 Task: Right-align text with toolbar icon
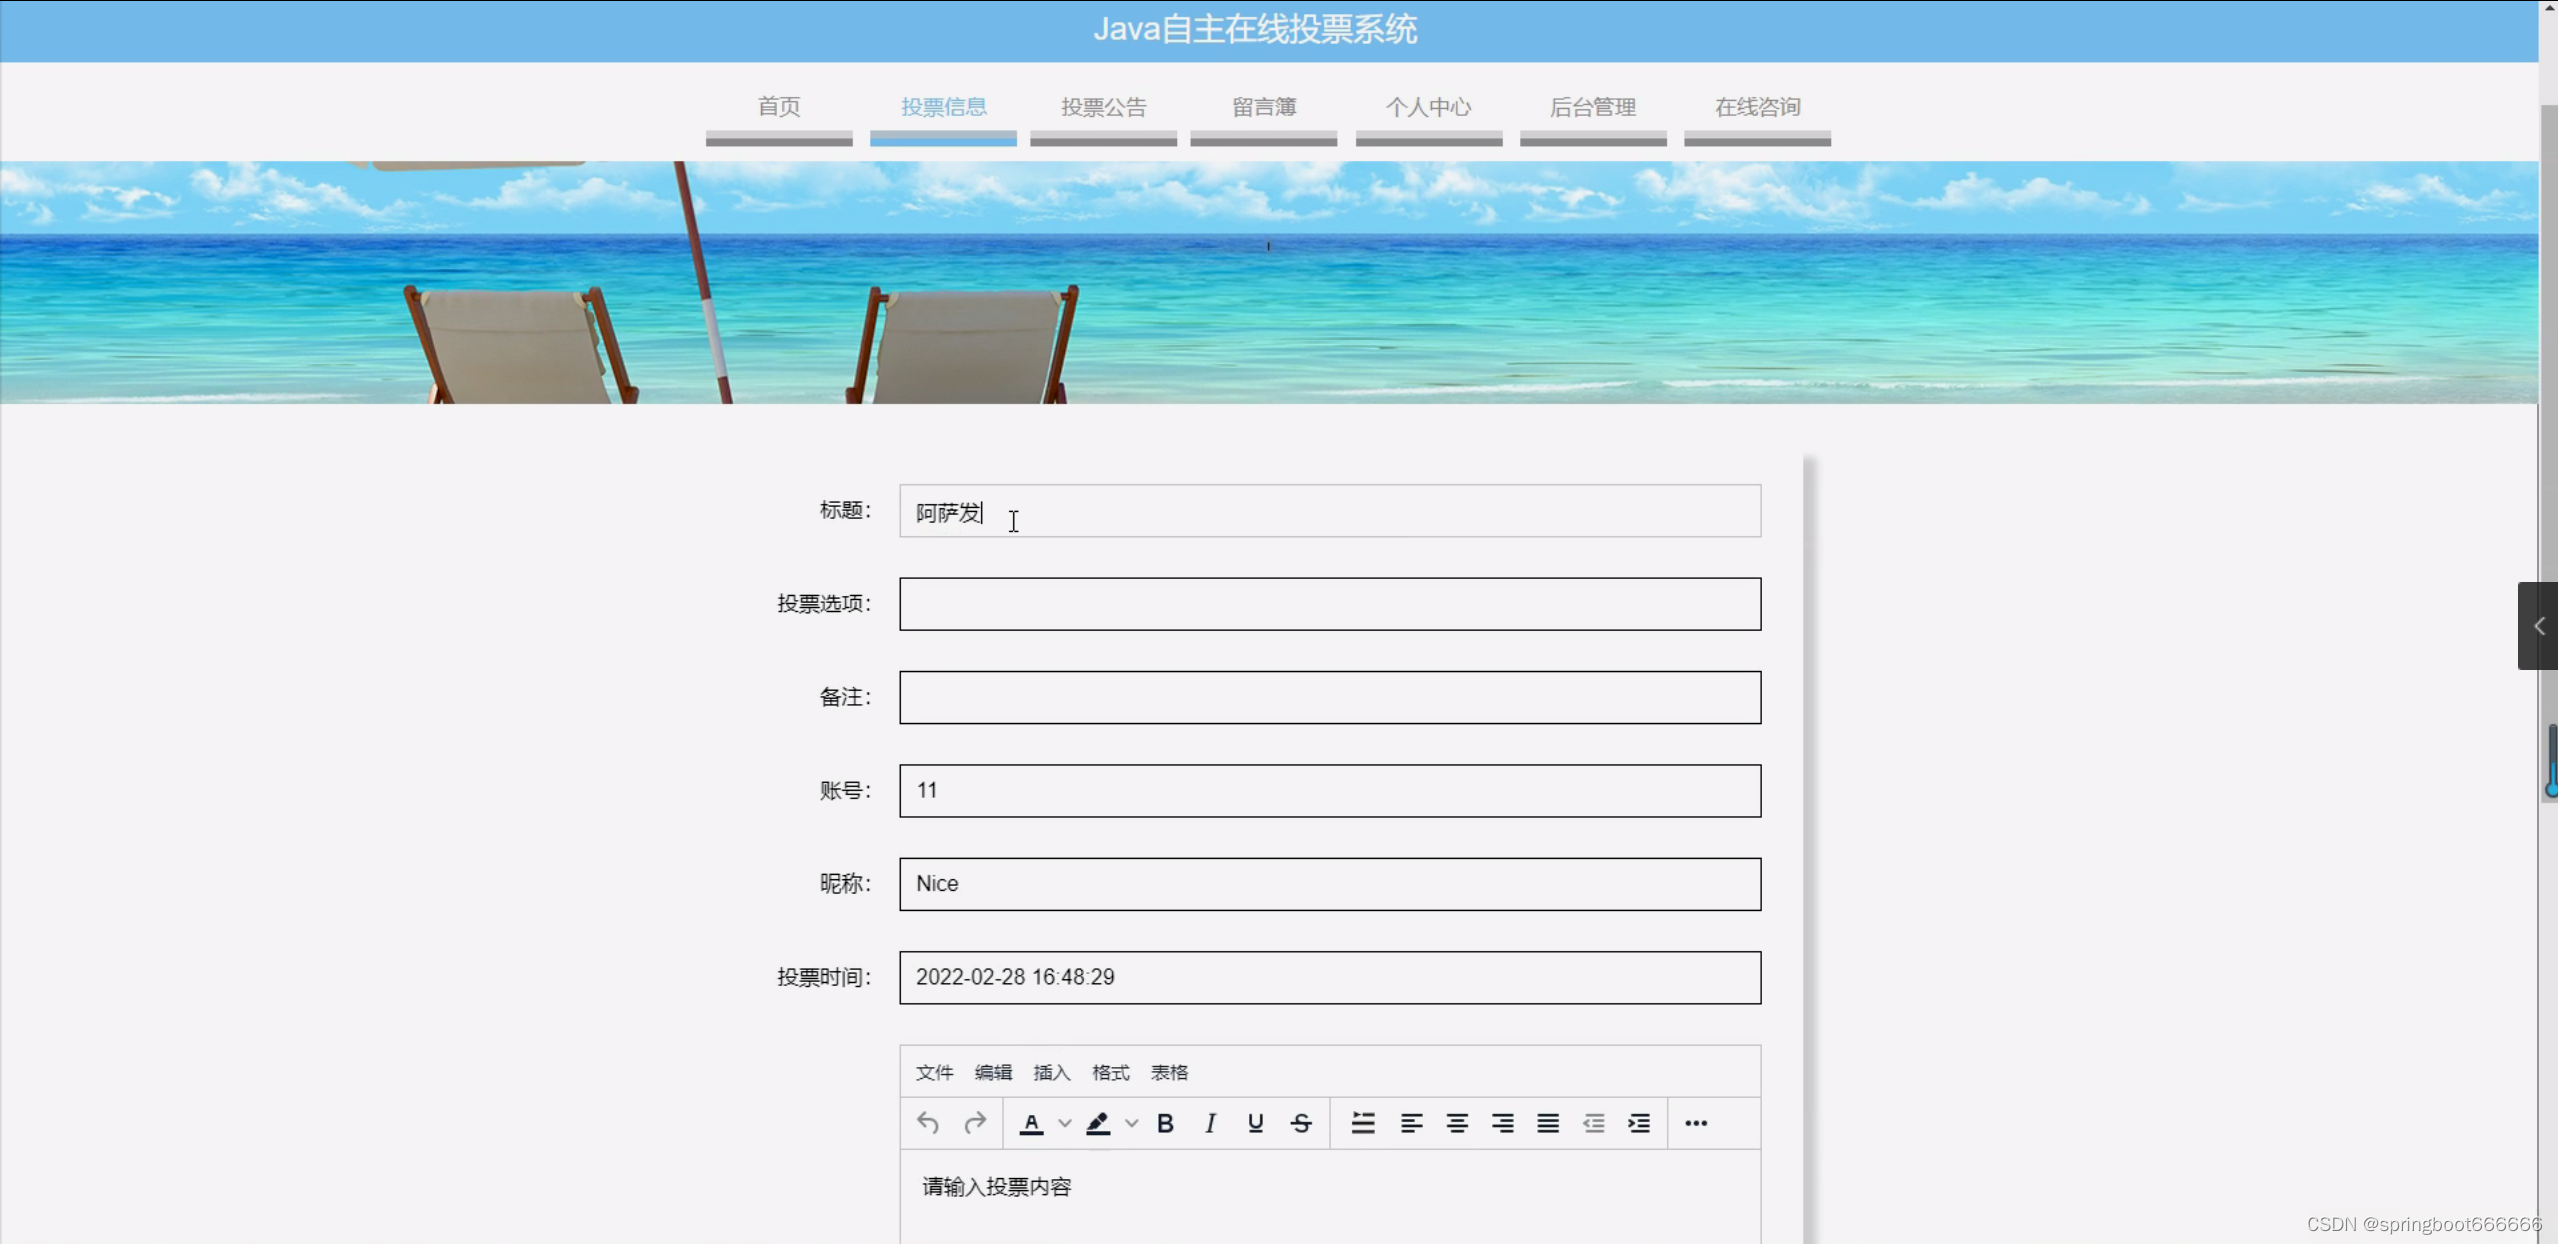[1502, 1123]
